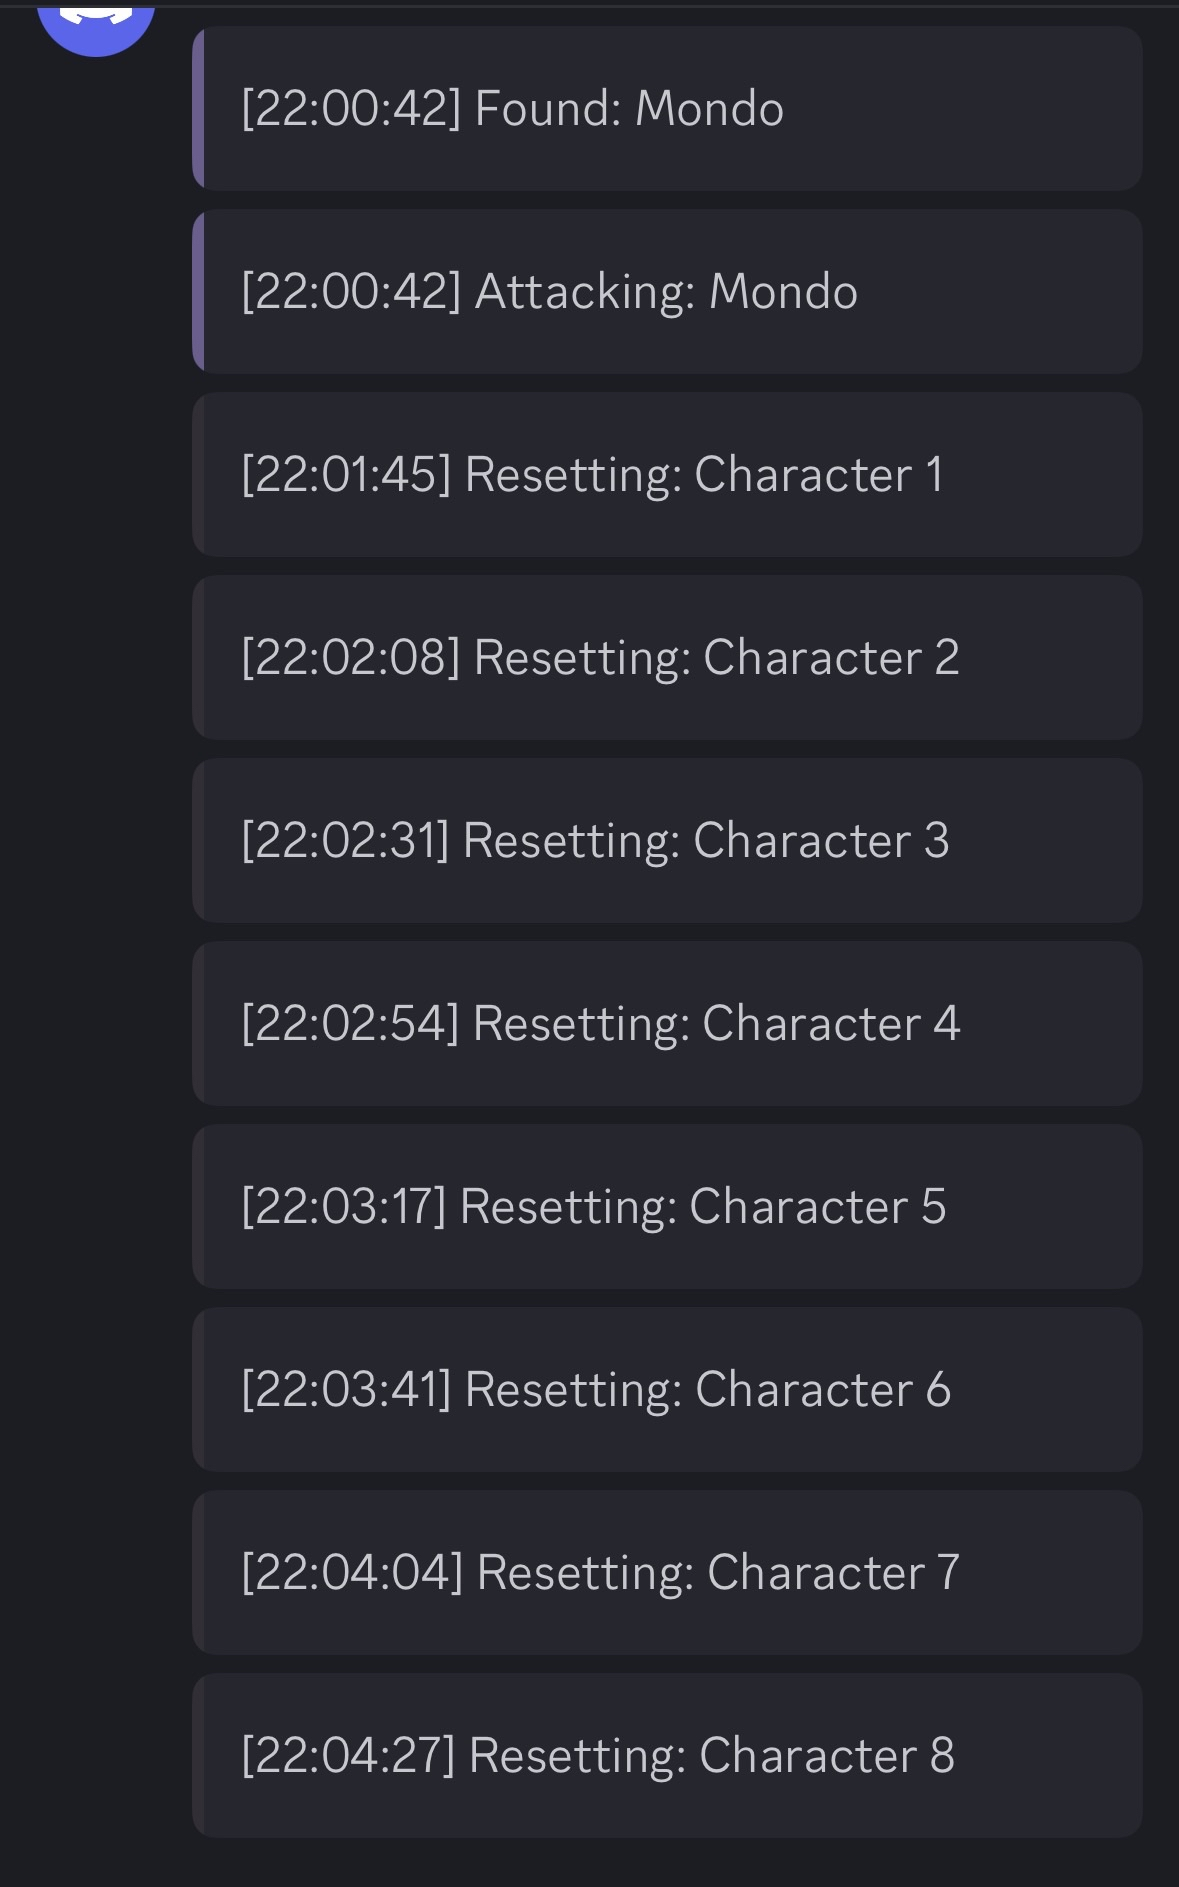Tap the "Resetting: Character 3" log entry

tap(666, 841)
